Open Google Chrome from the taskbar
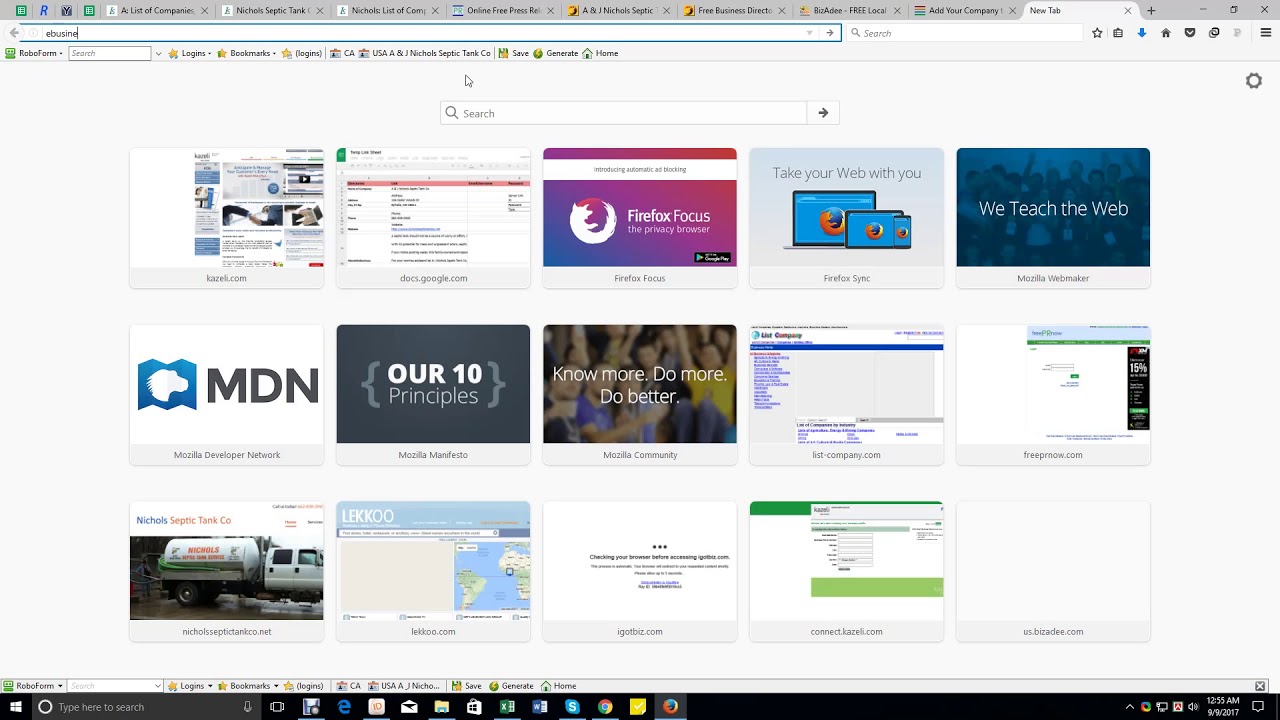This screenshot has width=1280, height=720. click(x=605, y=707)
